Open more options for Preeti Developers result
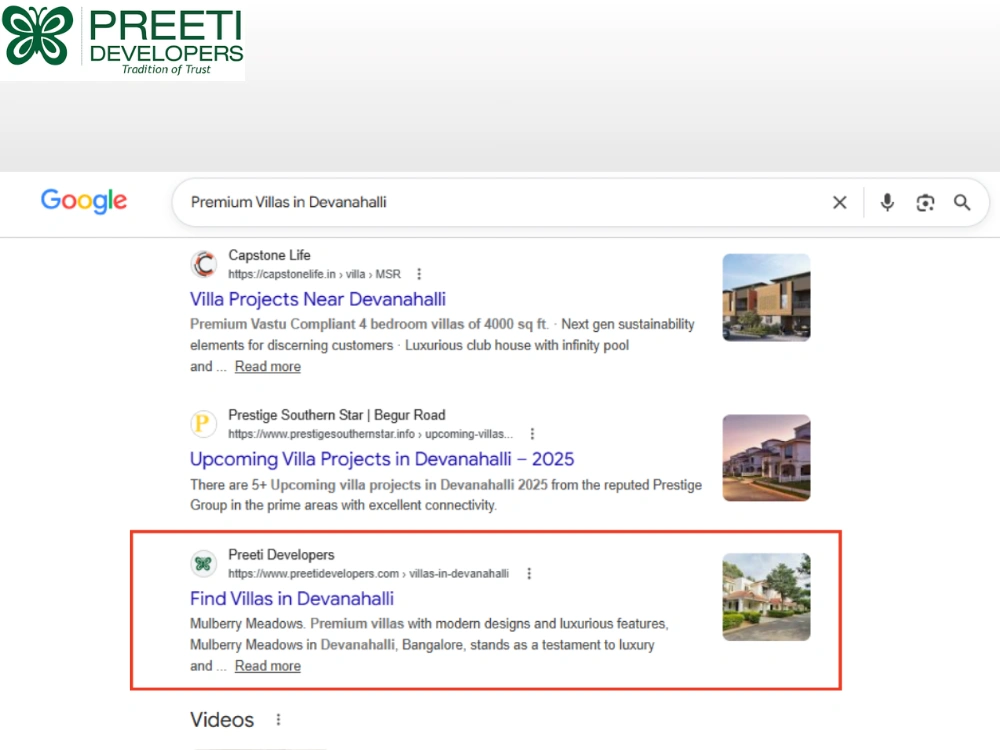 click(529, 574)
